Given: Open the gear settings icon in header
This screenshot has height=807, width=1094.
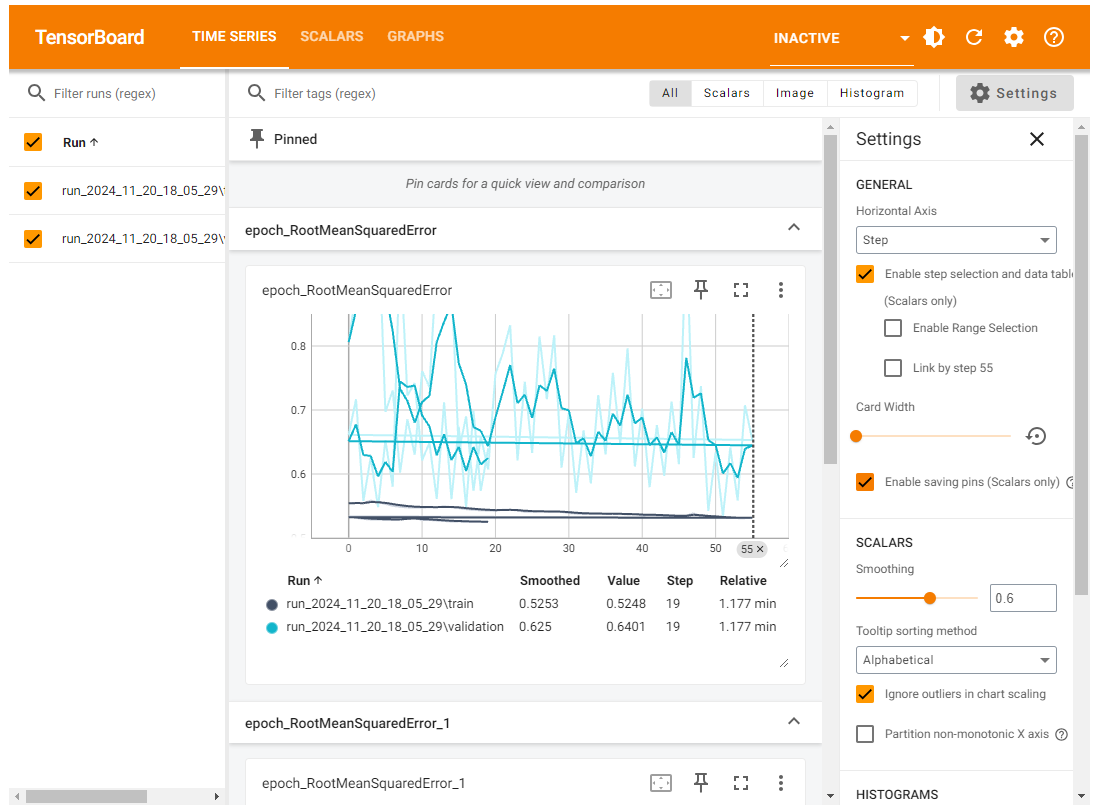Looking at the screenshot, I should [1013, 37].
